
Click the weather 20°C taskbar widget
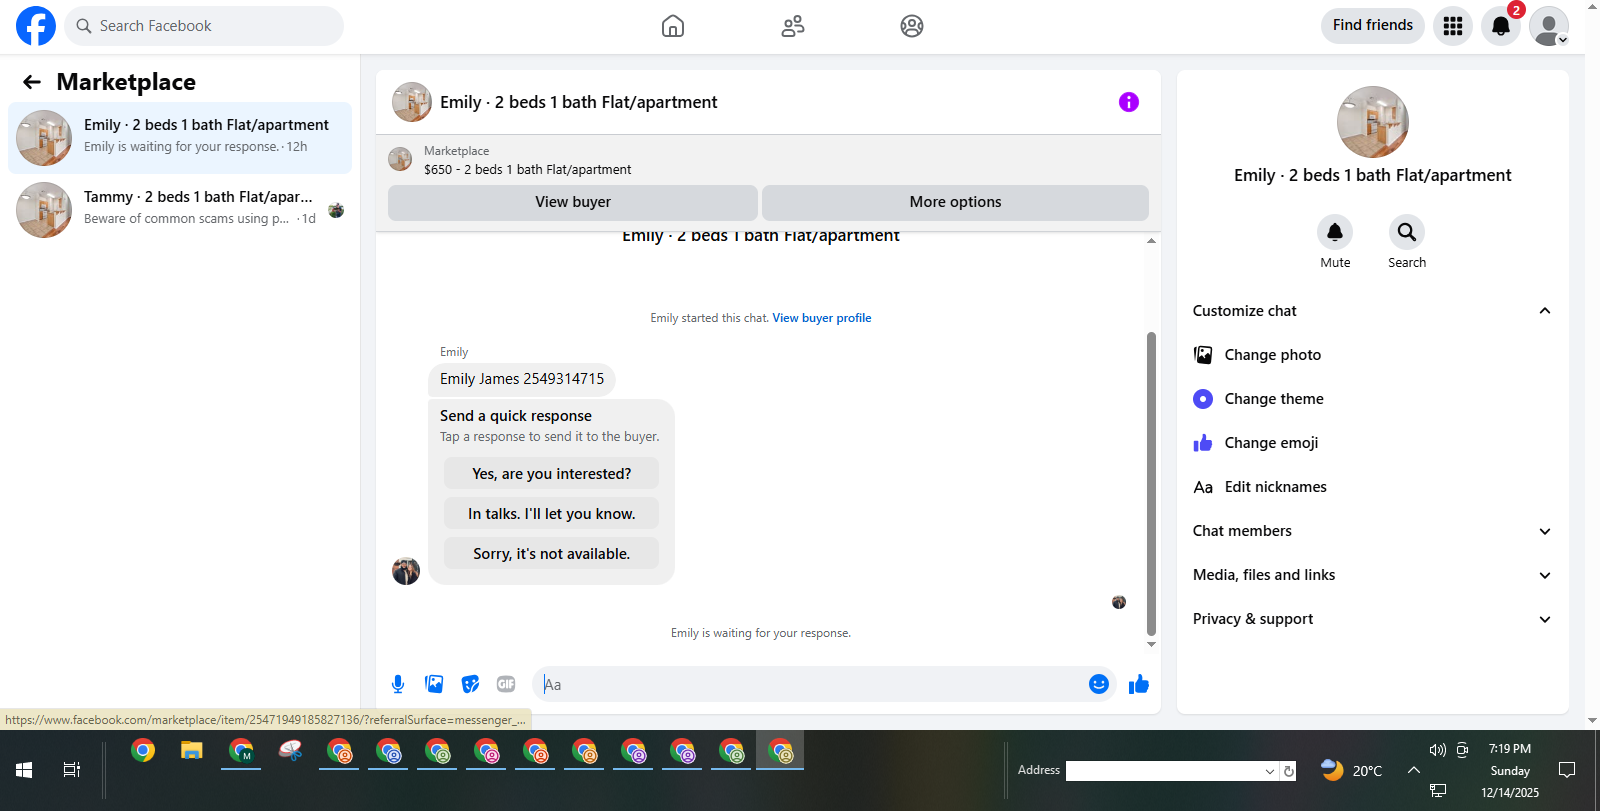[1352, 770]
